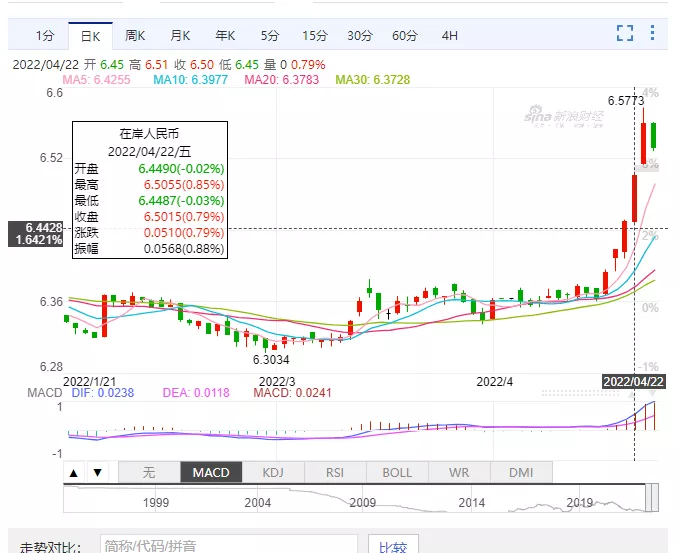This screenshot has height=553, width=679.
Task: Select the RSI indicator button
Action: click(x=335, y=472)
